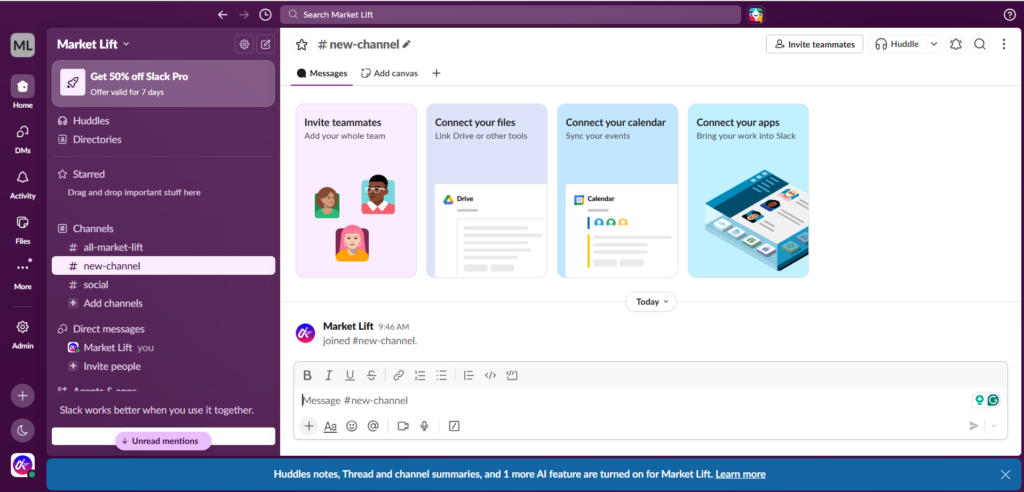Toggle italic formatting

click(x=328, y=375)
